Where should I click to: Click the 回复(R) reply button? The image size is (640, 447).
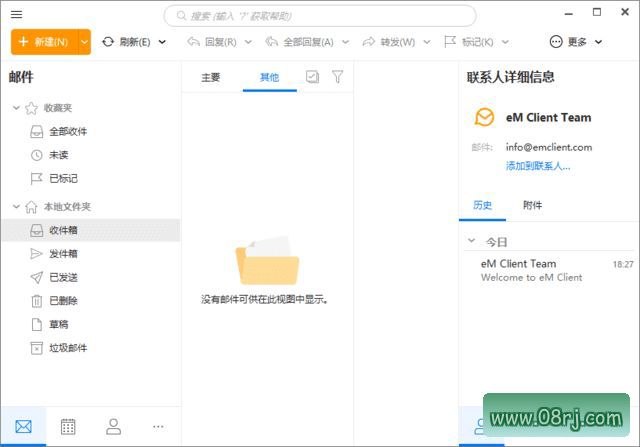pos(212,42)
